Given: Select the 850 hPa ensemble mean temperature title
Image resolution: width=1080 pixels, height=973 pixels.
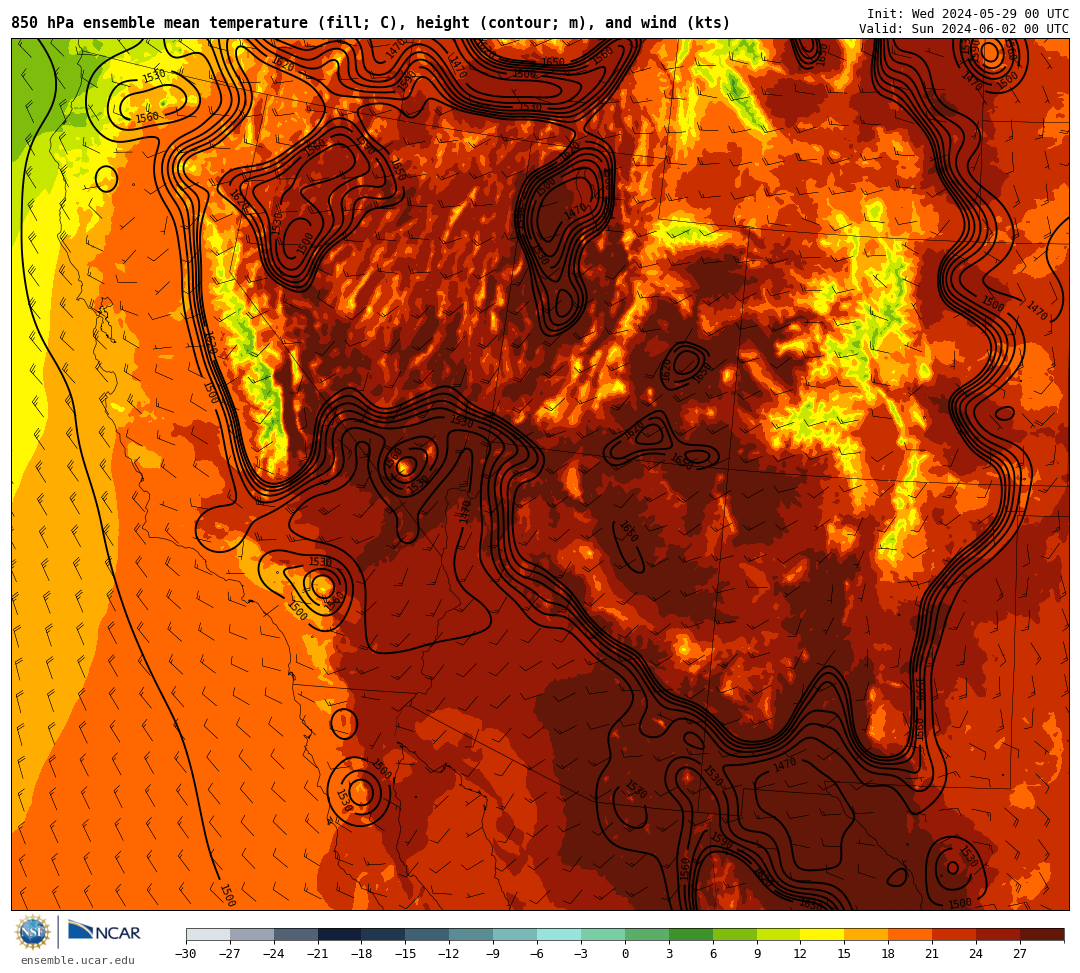Looking at the screenshot, I should (371, 23).
